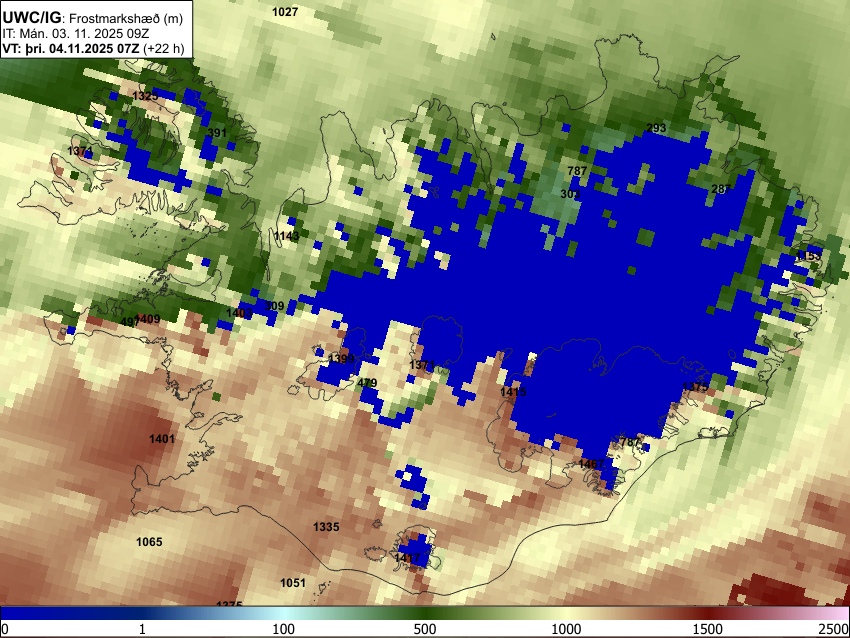Image resolution: width=850 pixels, height=638 pixels.
Task: Click the map value "1153"
Action: pos(808,256)
